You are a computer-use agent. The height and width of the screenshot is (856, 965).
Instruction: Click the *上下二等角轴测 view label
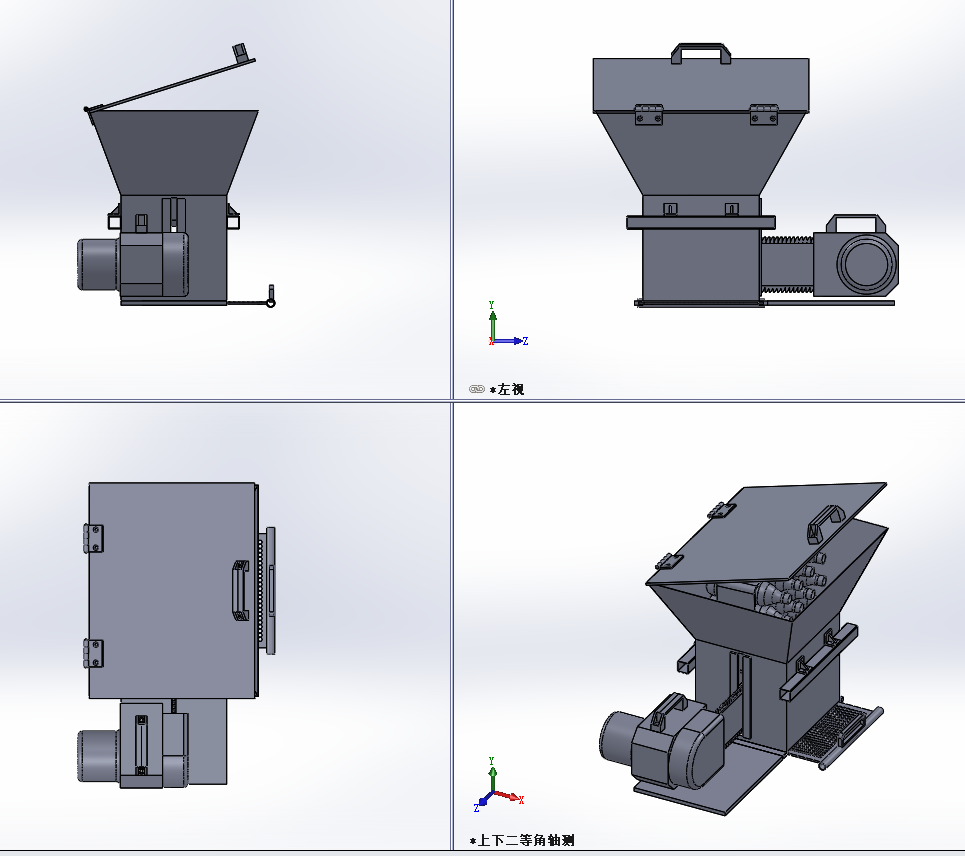(x=522, y=840)
